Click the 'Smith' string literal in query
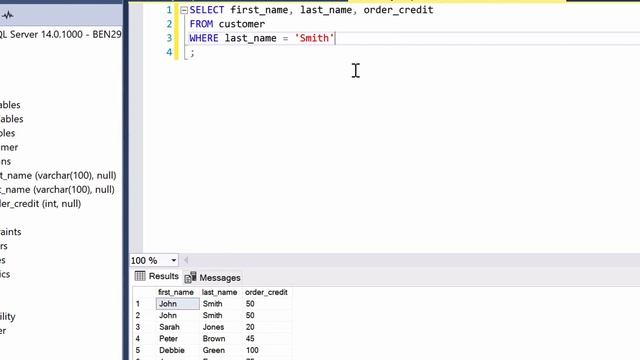The image size is (640, 360). pos(314,38)
